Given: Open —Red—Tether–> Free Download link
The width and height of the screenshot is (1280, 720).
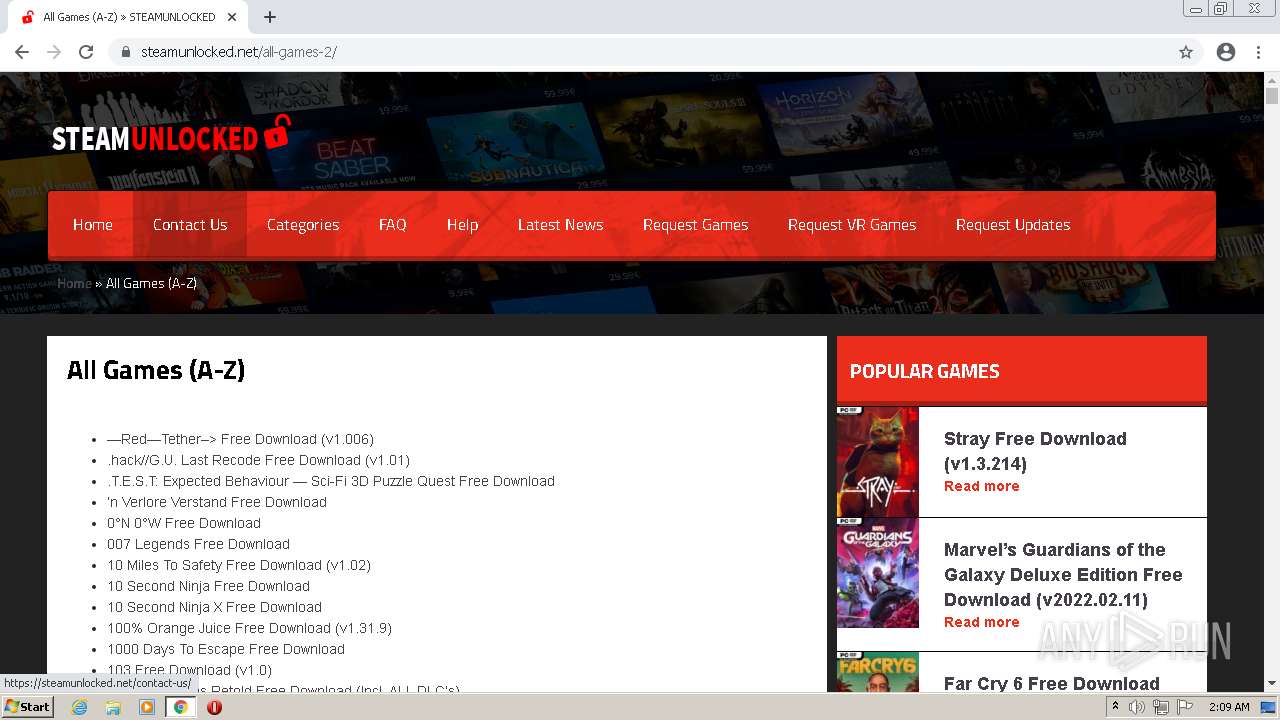Looking at the screenshot, I should [x=240, y=439].
